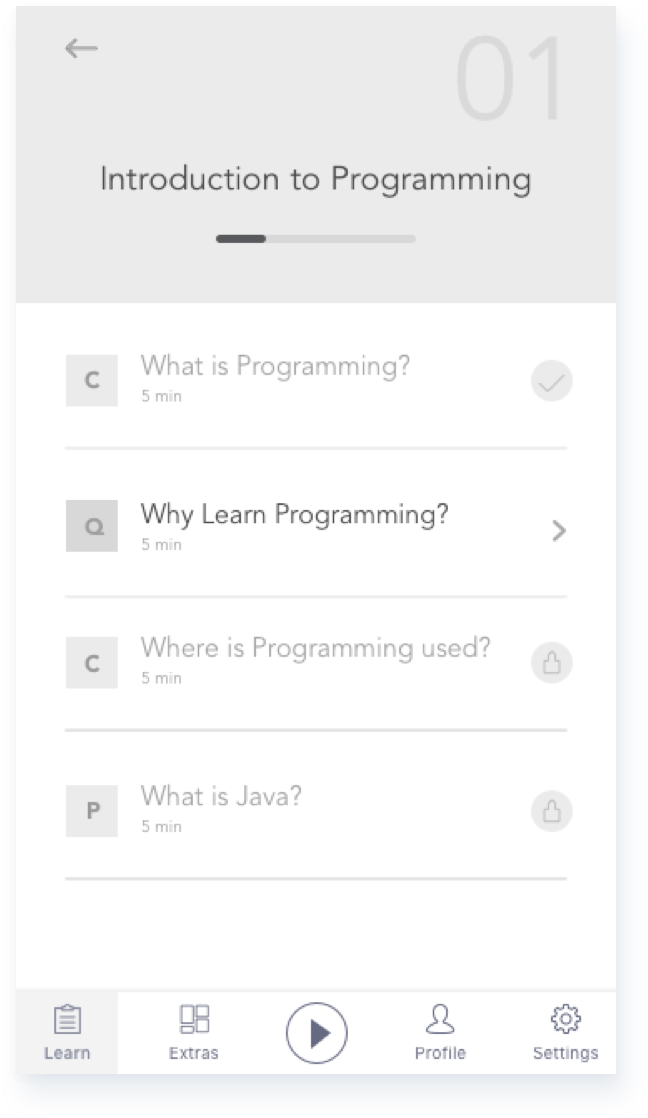Open the Profile icon
The width and height of the screenshot is (648, 1118).
pyautogui.click(x=441, y=1020)
